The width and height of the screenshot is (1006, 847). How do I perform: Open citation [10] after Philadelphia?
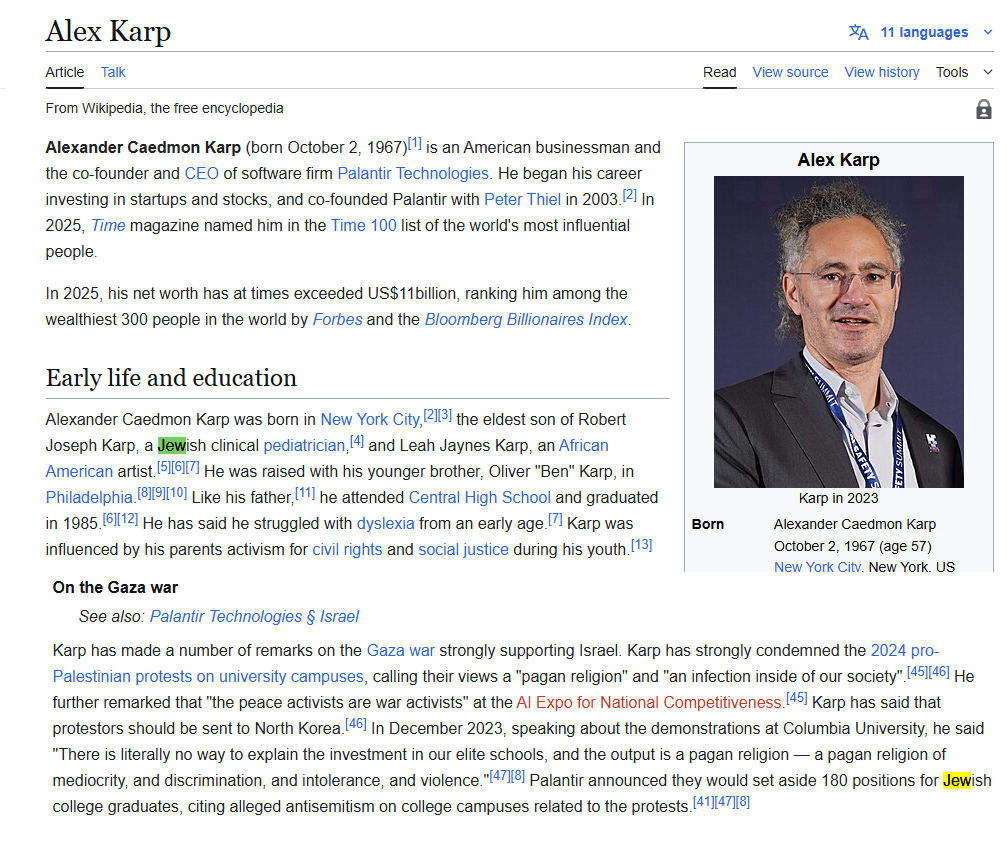(x=177, y=493)
